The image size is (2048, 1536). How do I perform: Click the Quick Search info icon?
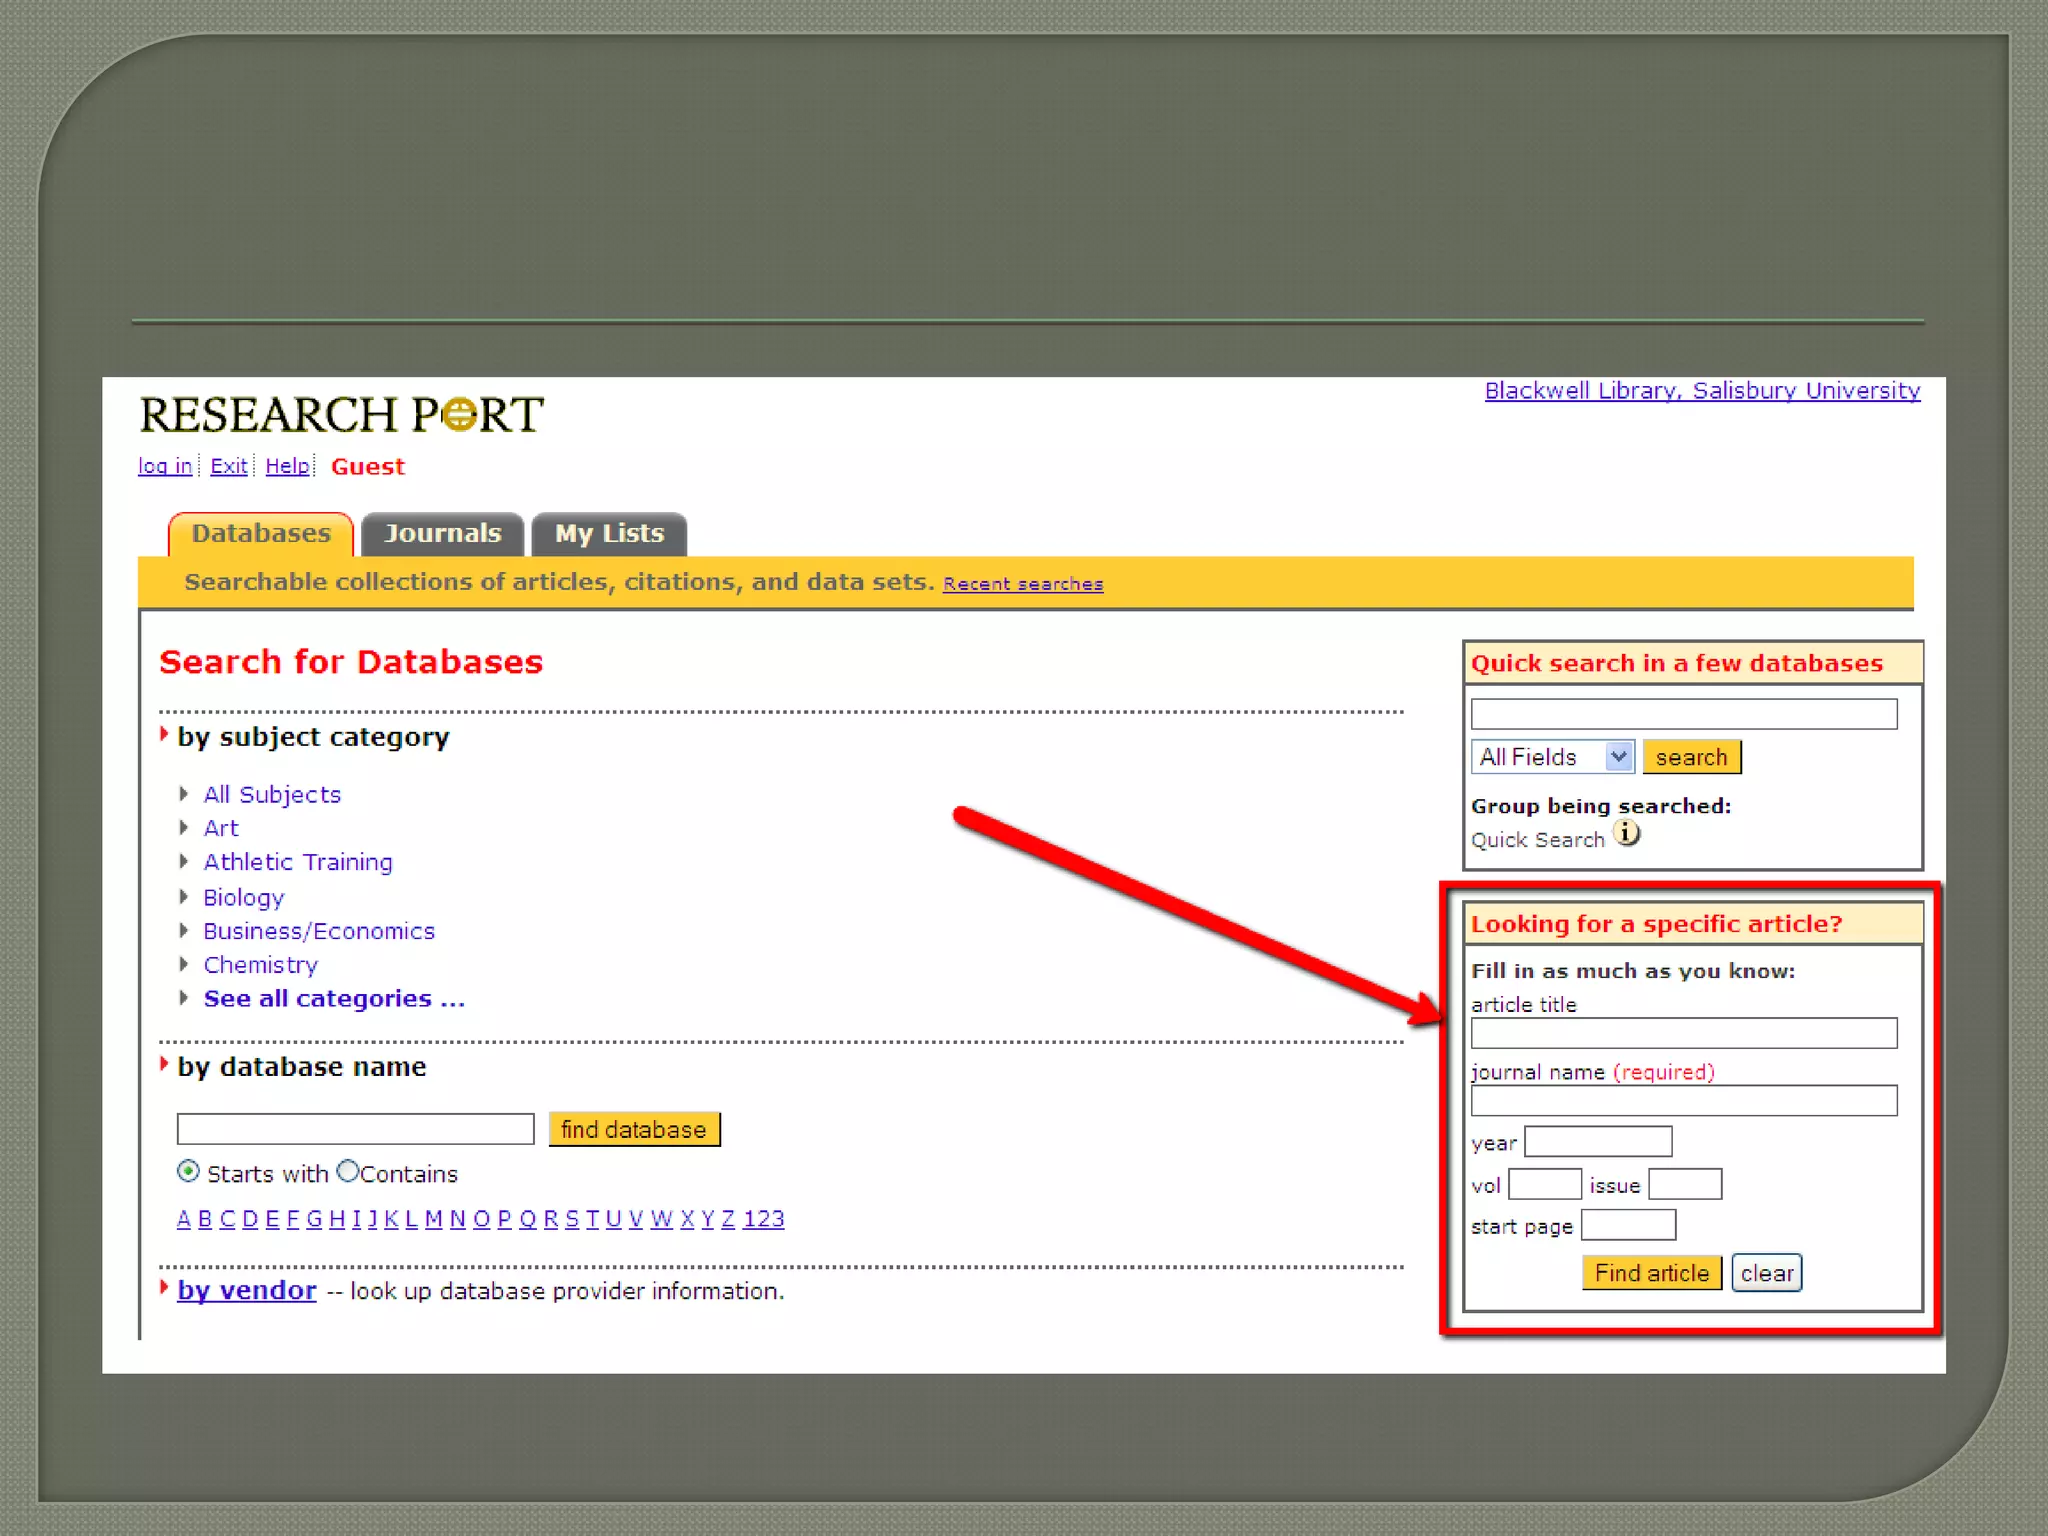[1627, 833]
